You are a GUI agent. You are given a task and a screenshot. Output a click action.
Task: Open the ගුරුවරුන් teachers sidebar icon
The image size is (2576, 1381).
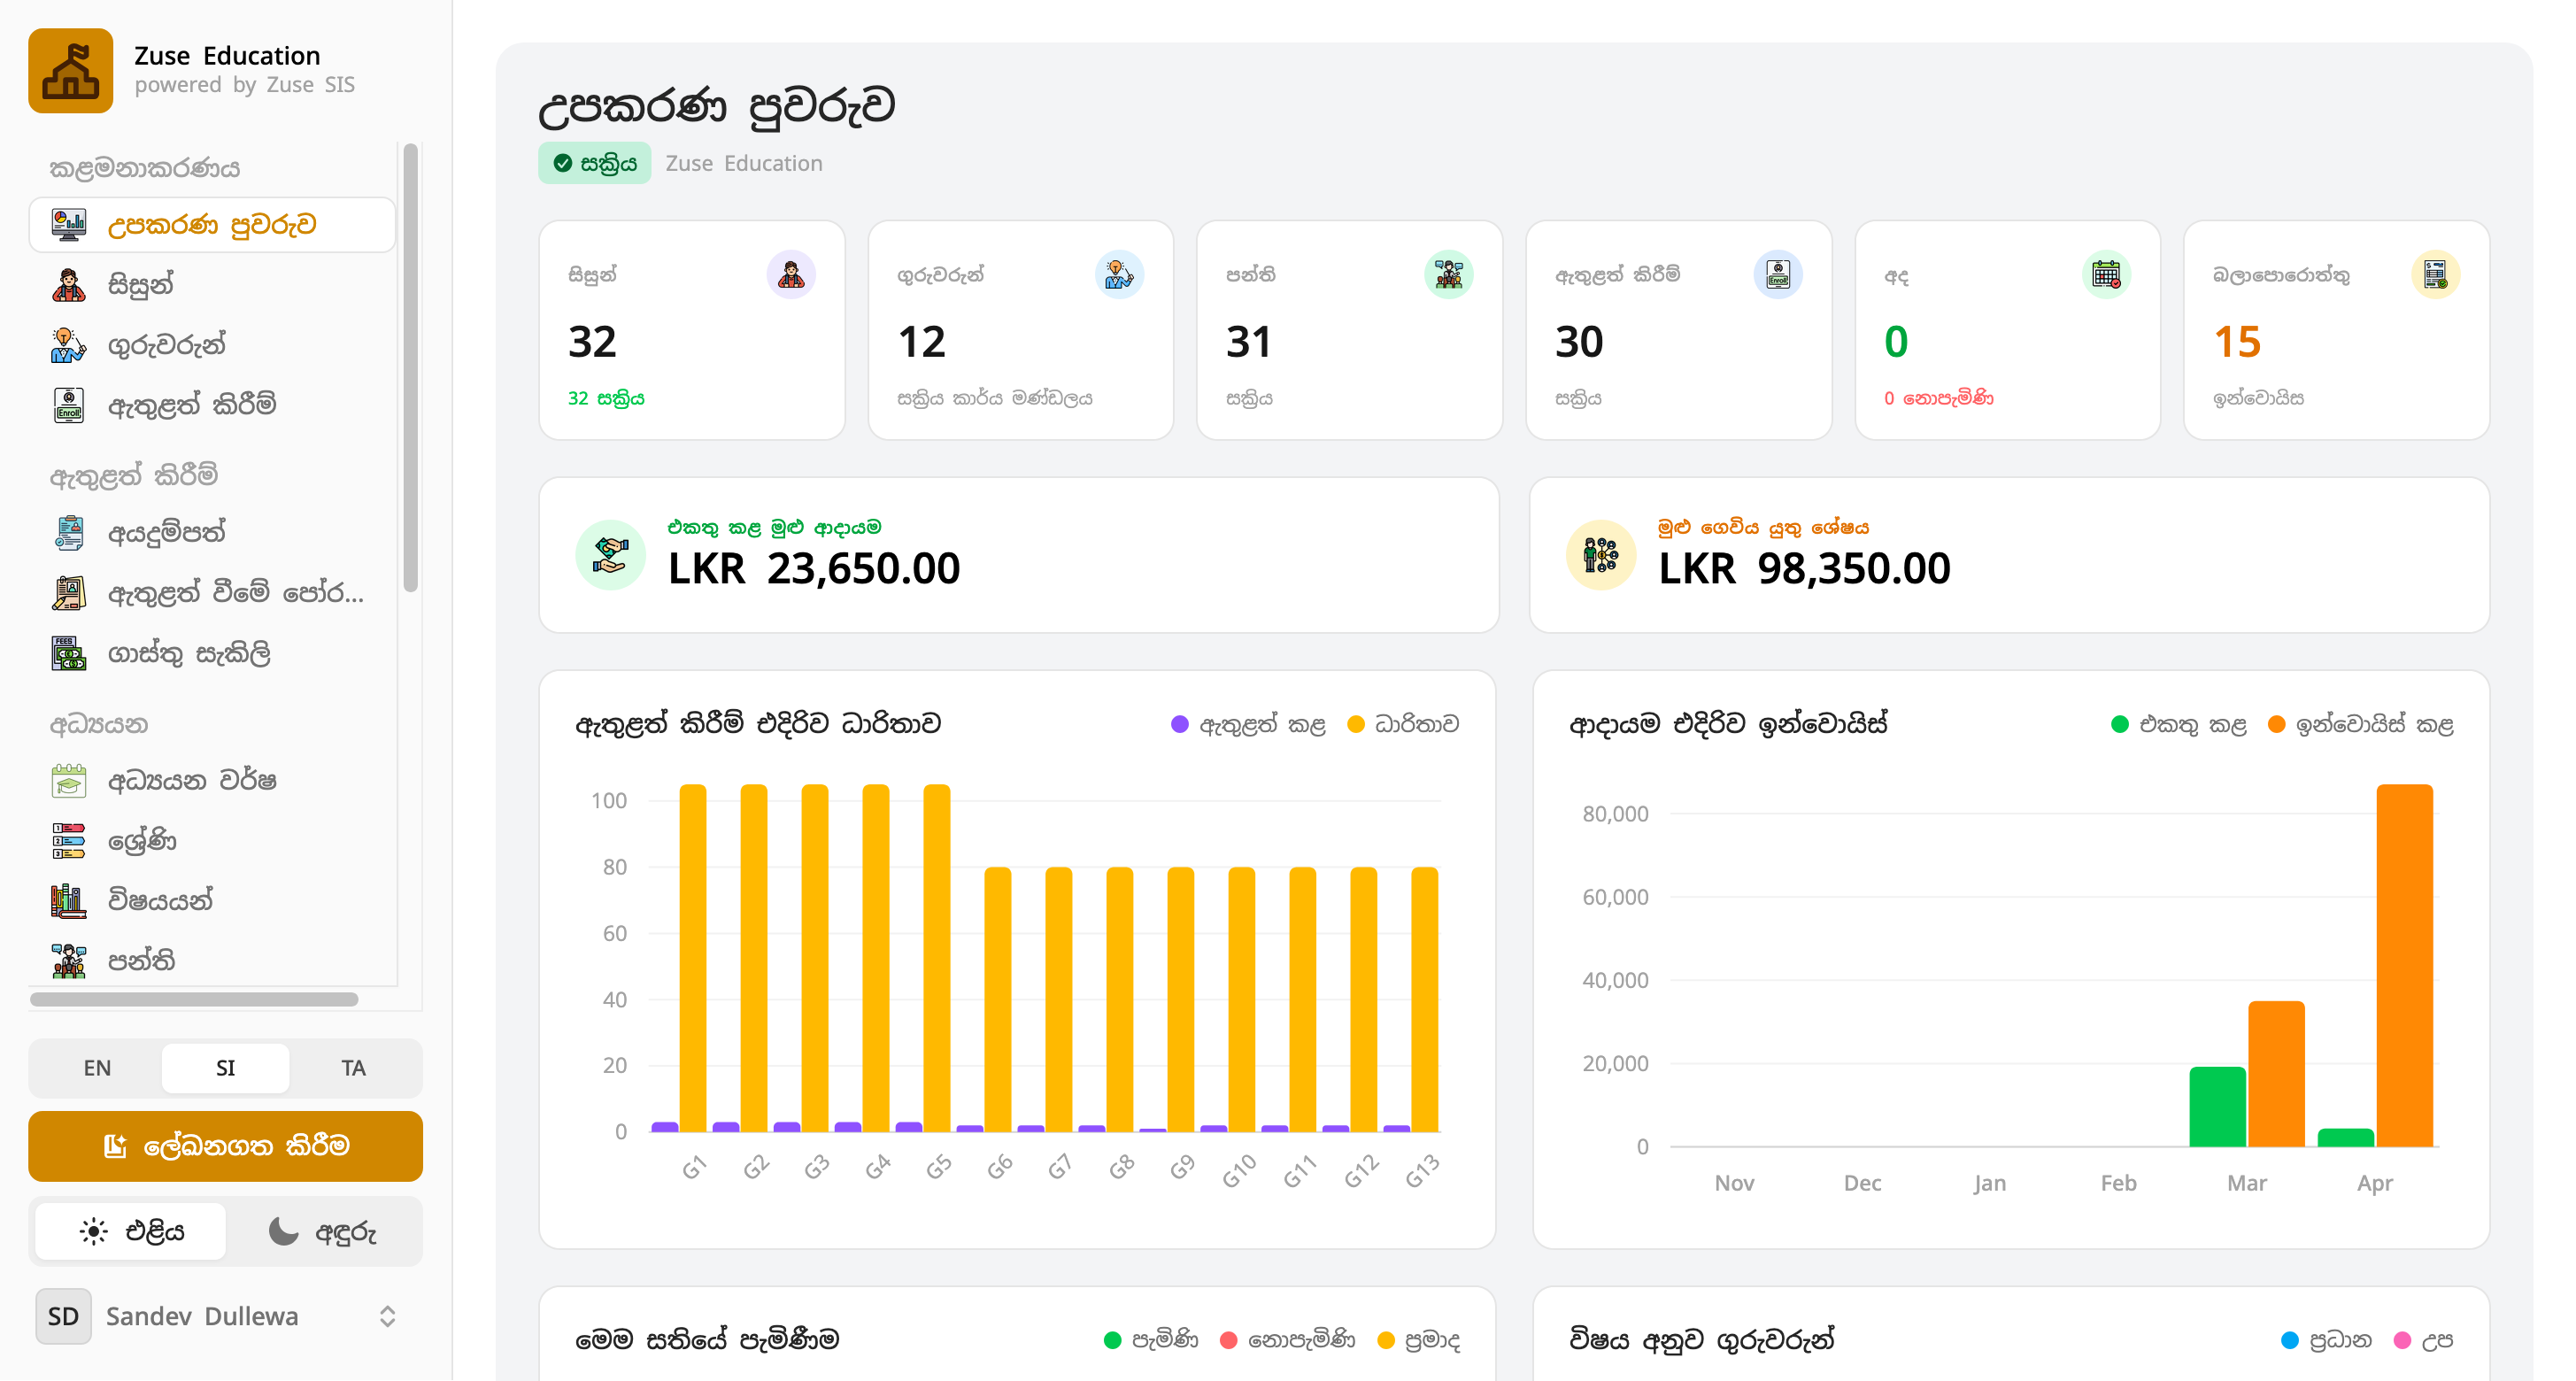pyautogui.click(x=68, y=345)
